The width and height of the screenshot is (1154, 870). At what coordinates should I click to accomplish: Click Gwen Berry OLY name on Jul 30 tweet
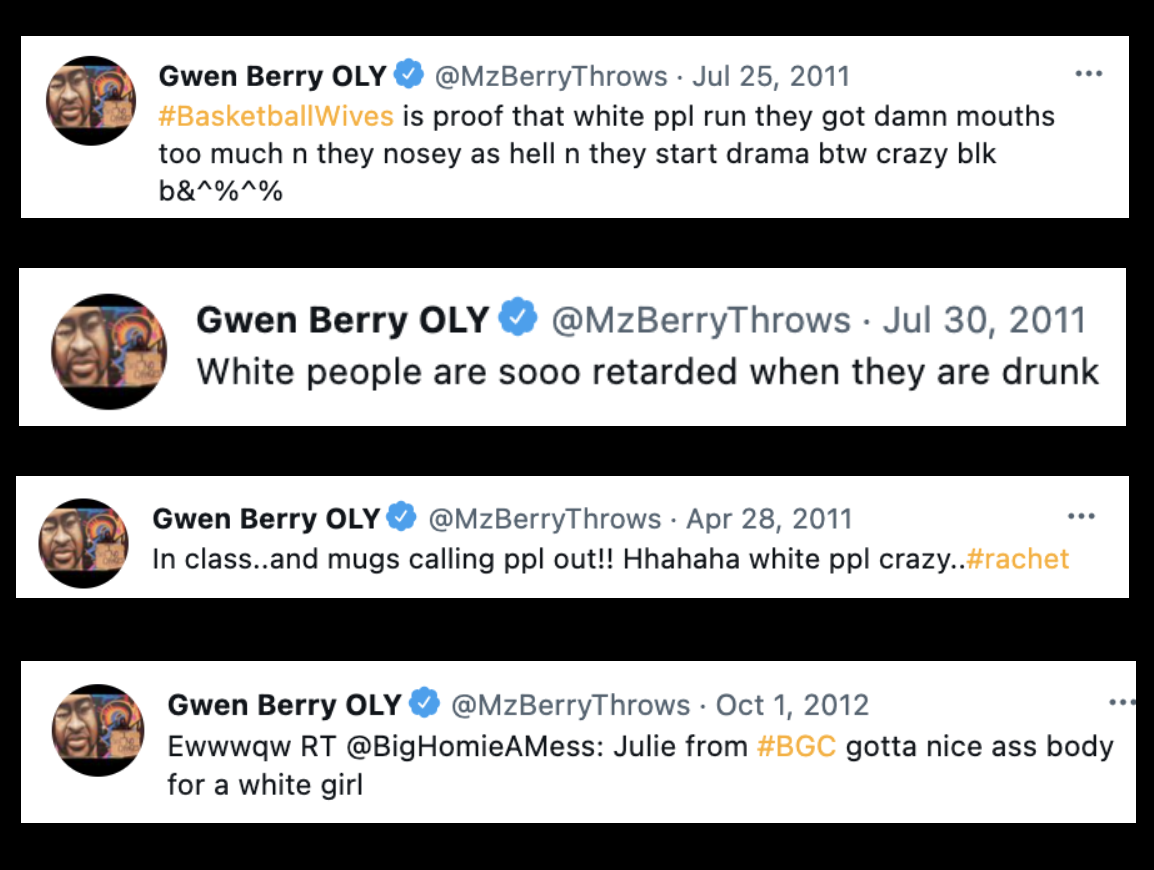(x=342, y=319)
